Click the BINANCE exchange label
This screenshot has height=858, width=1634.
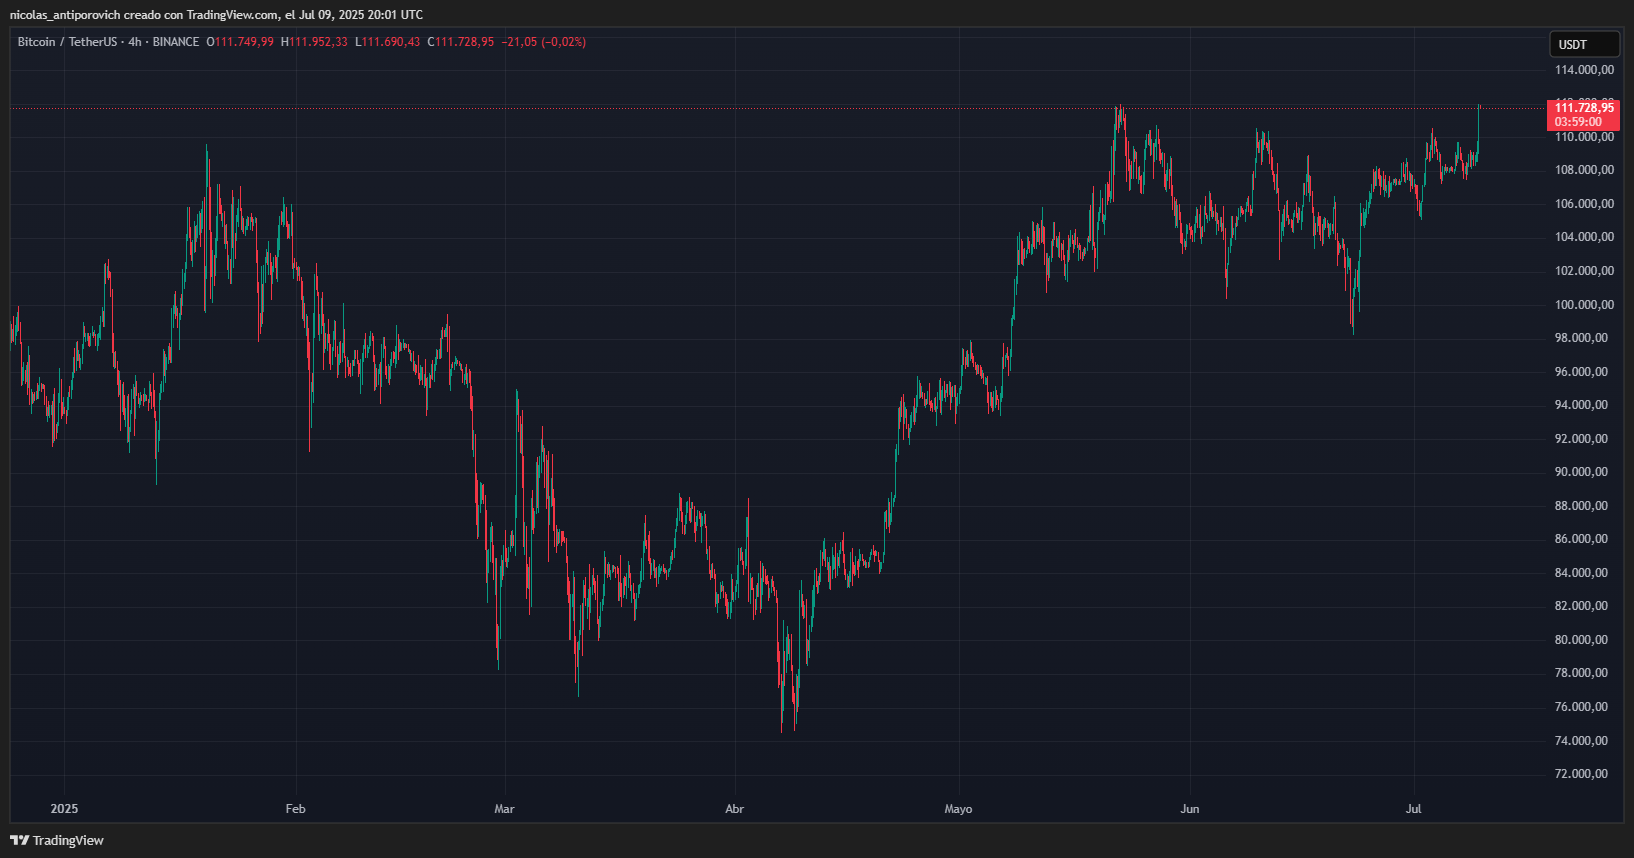176,42
